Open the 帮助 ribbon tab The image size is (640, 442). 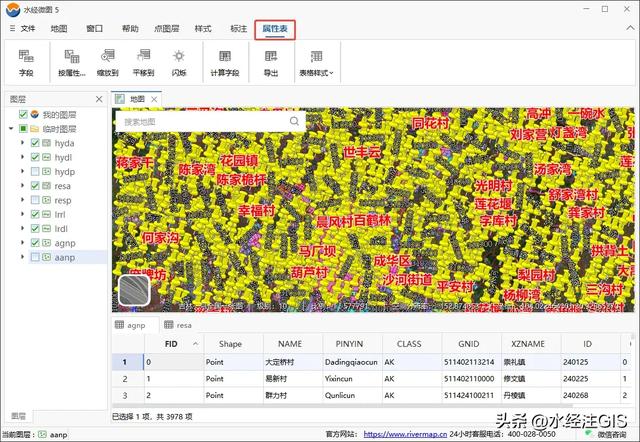point(131,29)
